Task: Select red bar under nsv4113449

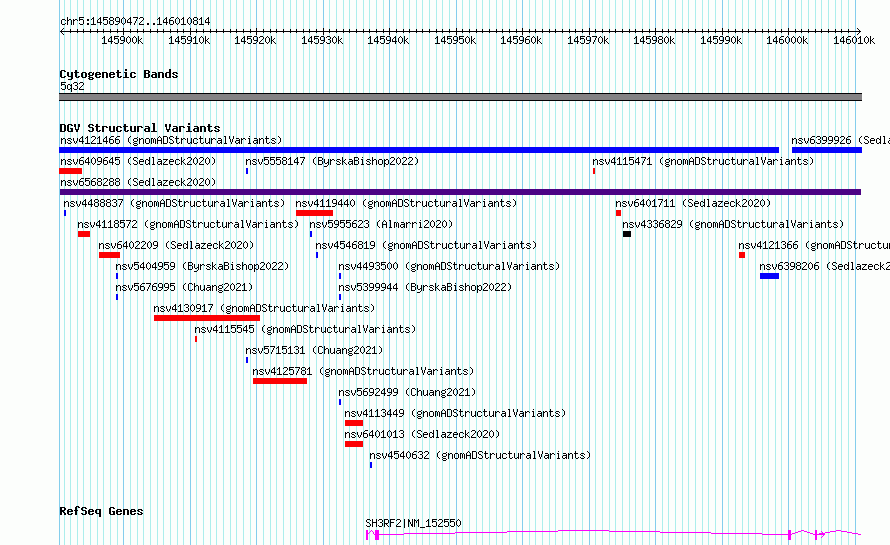Action: (354, 423)
